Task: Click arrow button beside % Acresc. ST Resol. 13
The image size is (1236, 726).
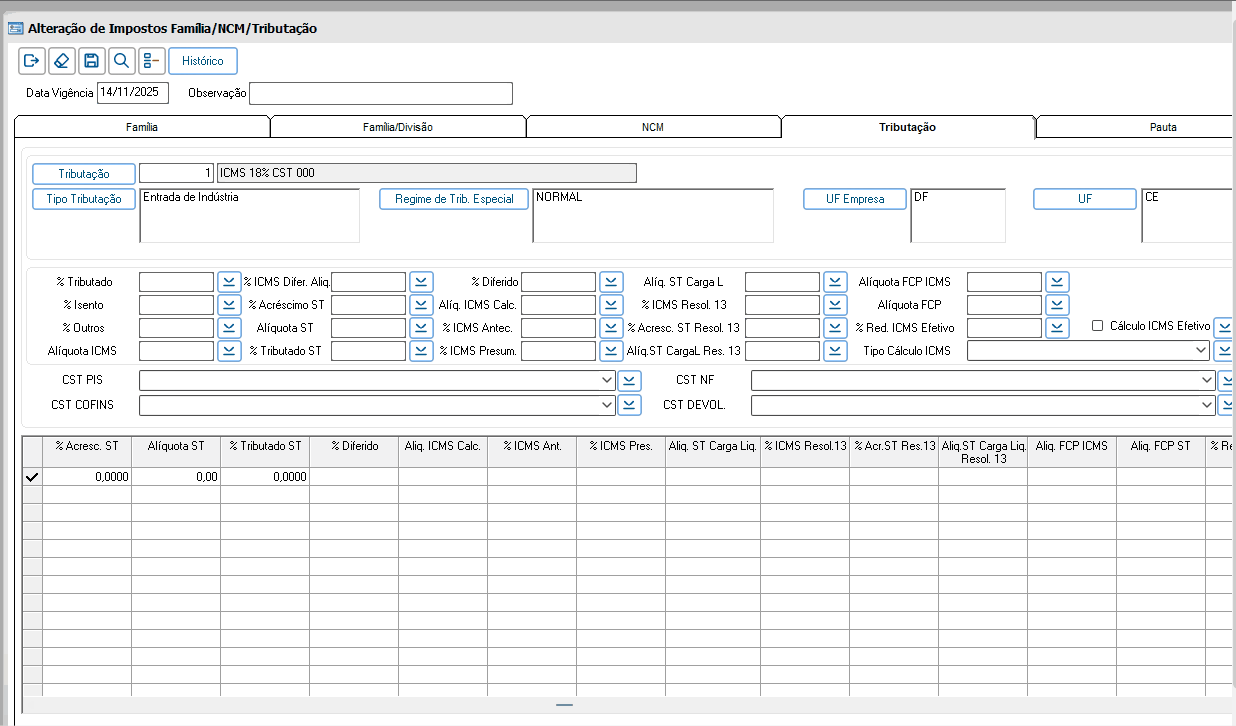Action: 835,328
